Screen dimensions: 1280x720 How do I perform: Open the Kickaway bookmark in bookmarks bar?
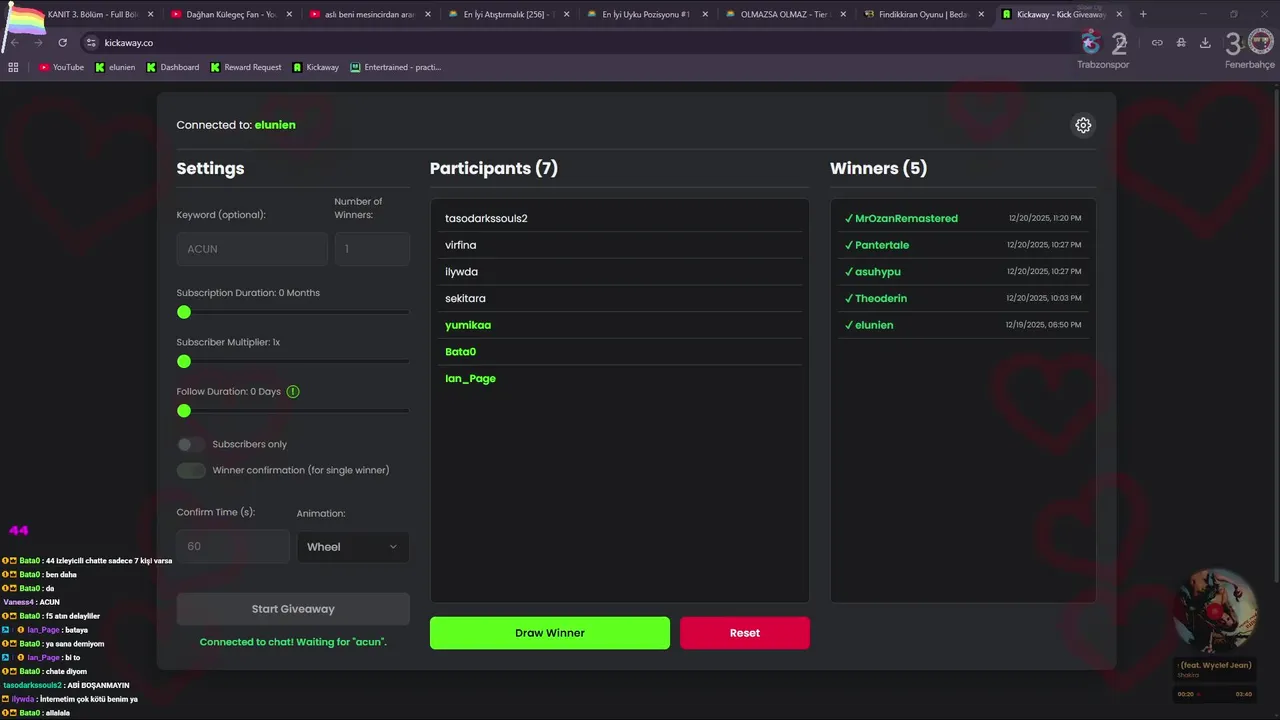point(316,67)
